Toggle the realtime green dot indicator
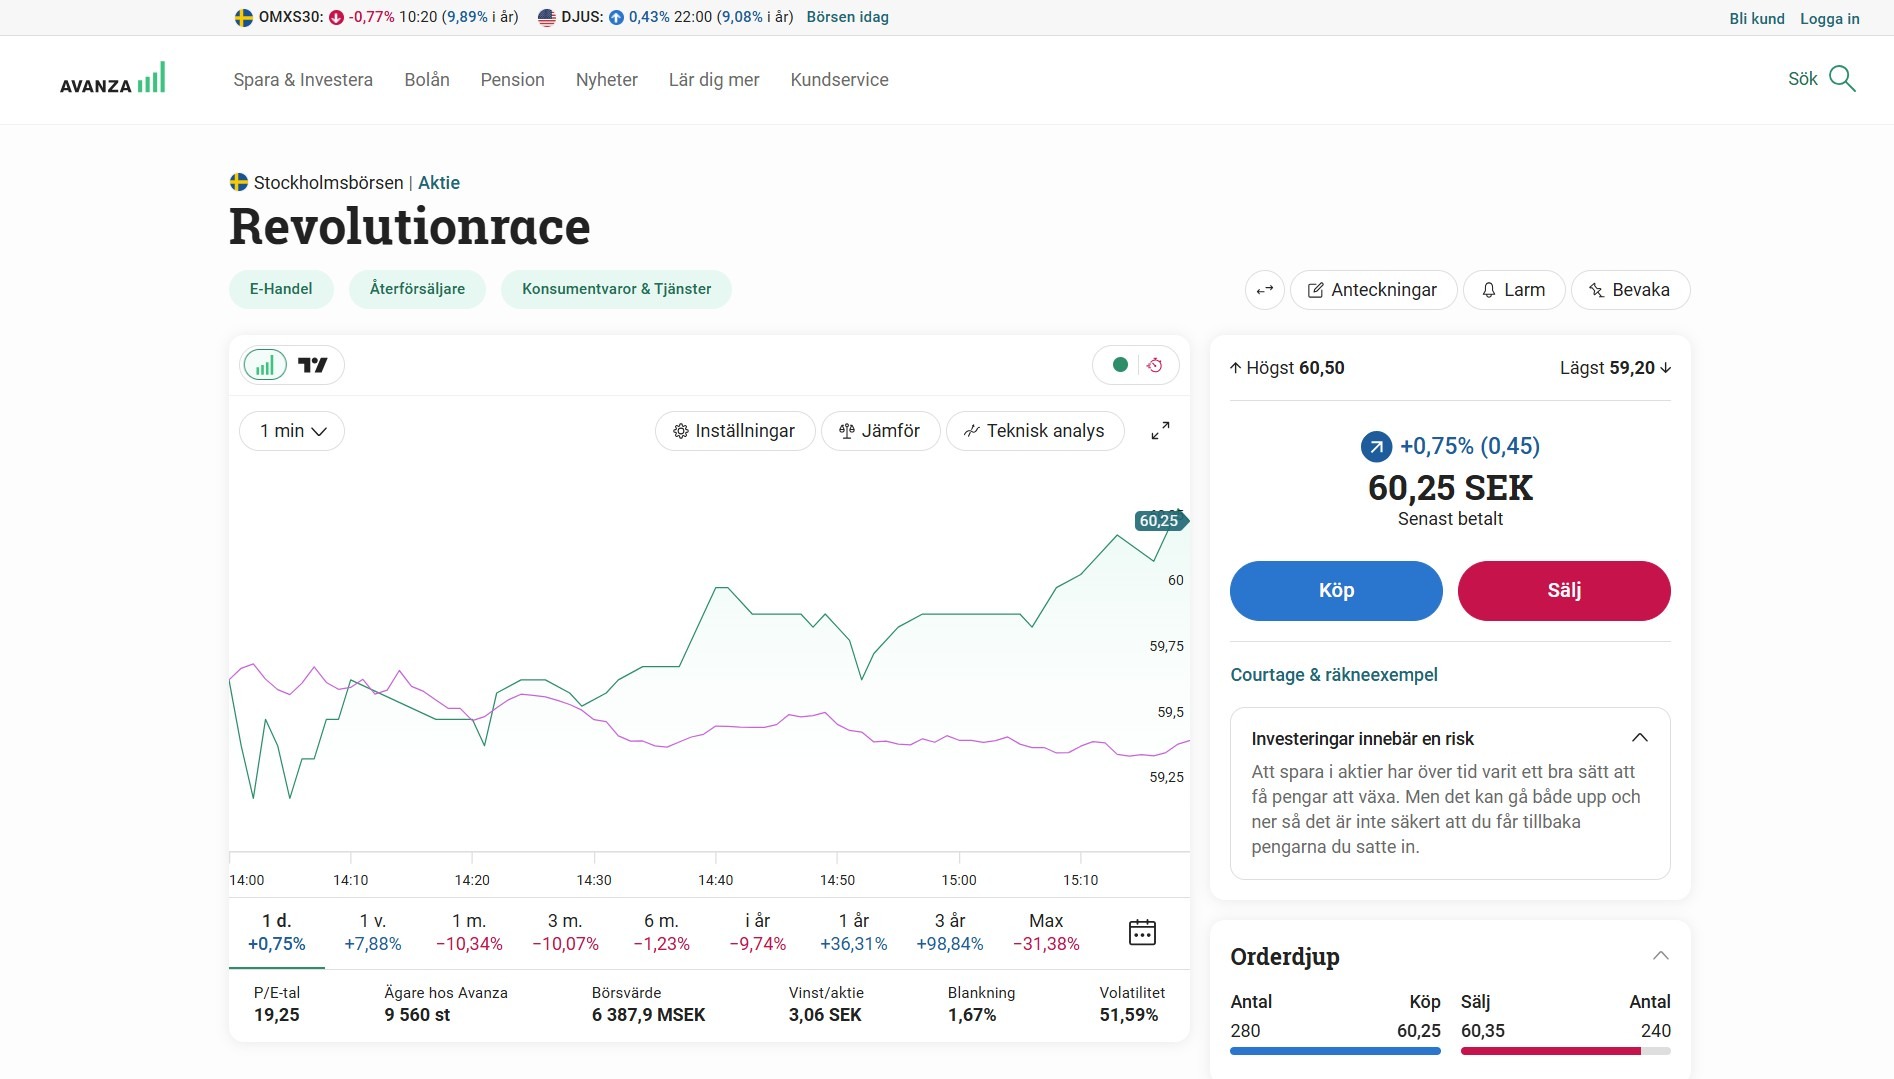1894x1079 pixels. (x=1120, y=365)
